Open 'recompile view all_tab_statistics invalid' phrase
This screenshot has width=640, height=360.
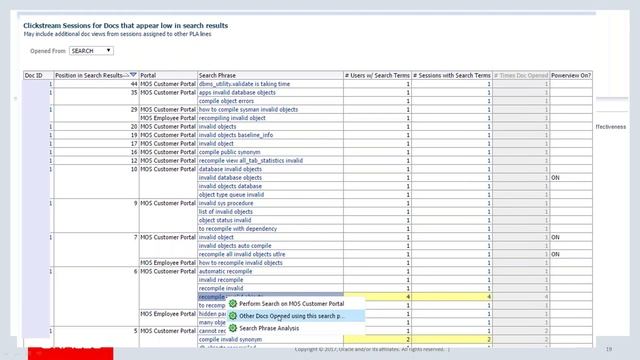pos(251,161)
